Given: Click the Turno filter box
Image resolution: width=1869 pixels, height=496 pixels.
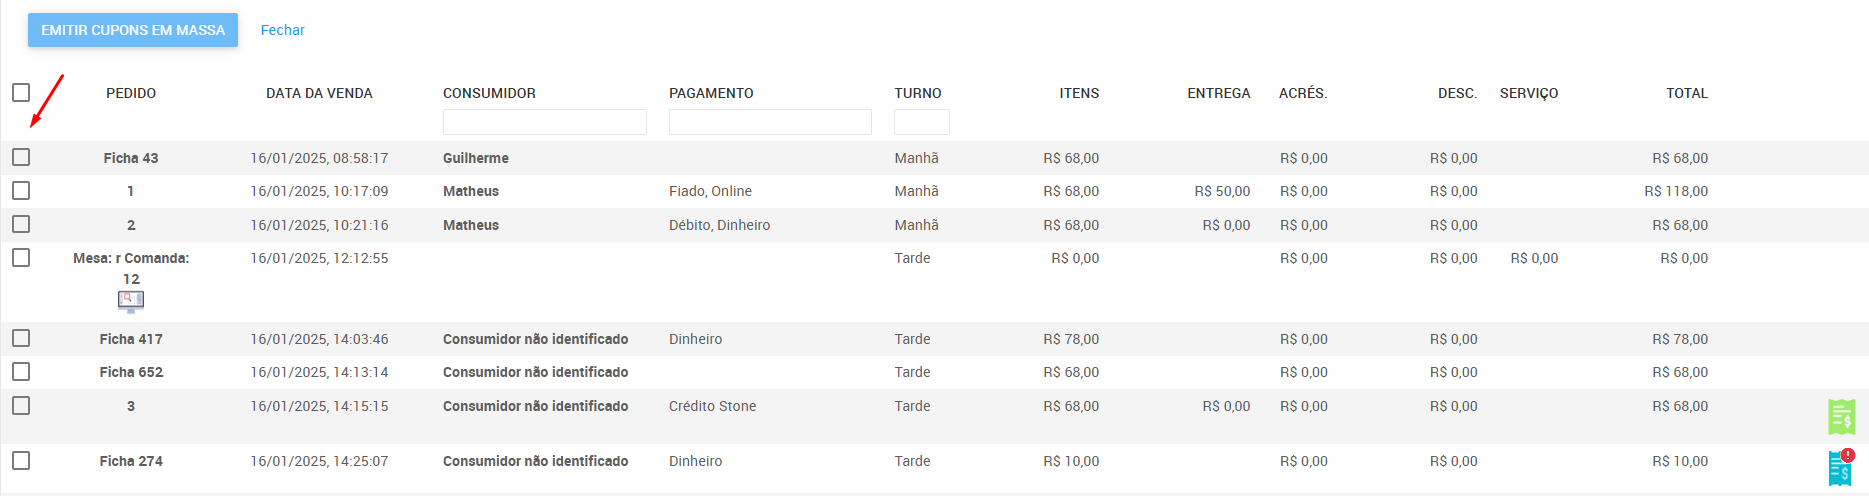Looking at the screenshot, I should tap(922, 122).
